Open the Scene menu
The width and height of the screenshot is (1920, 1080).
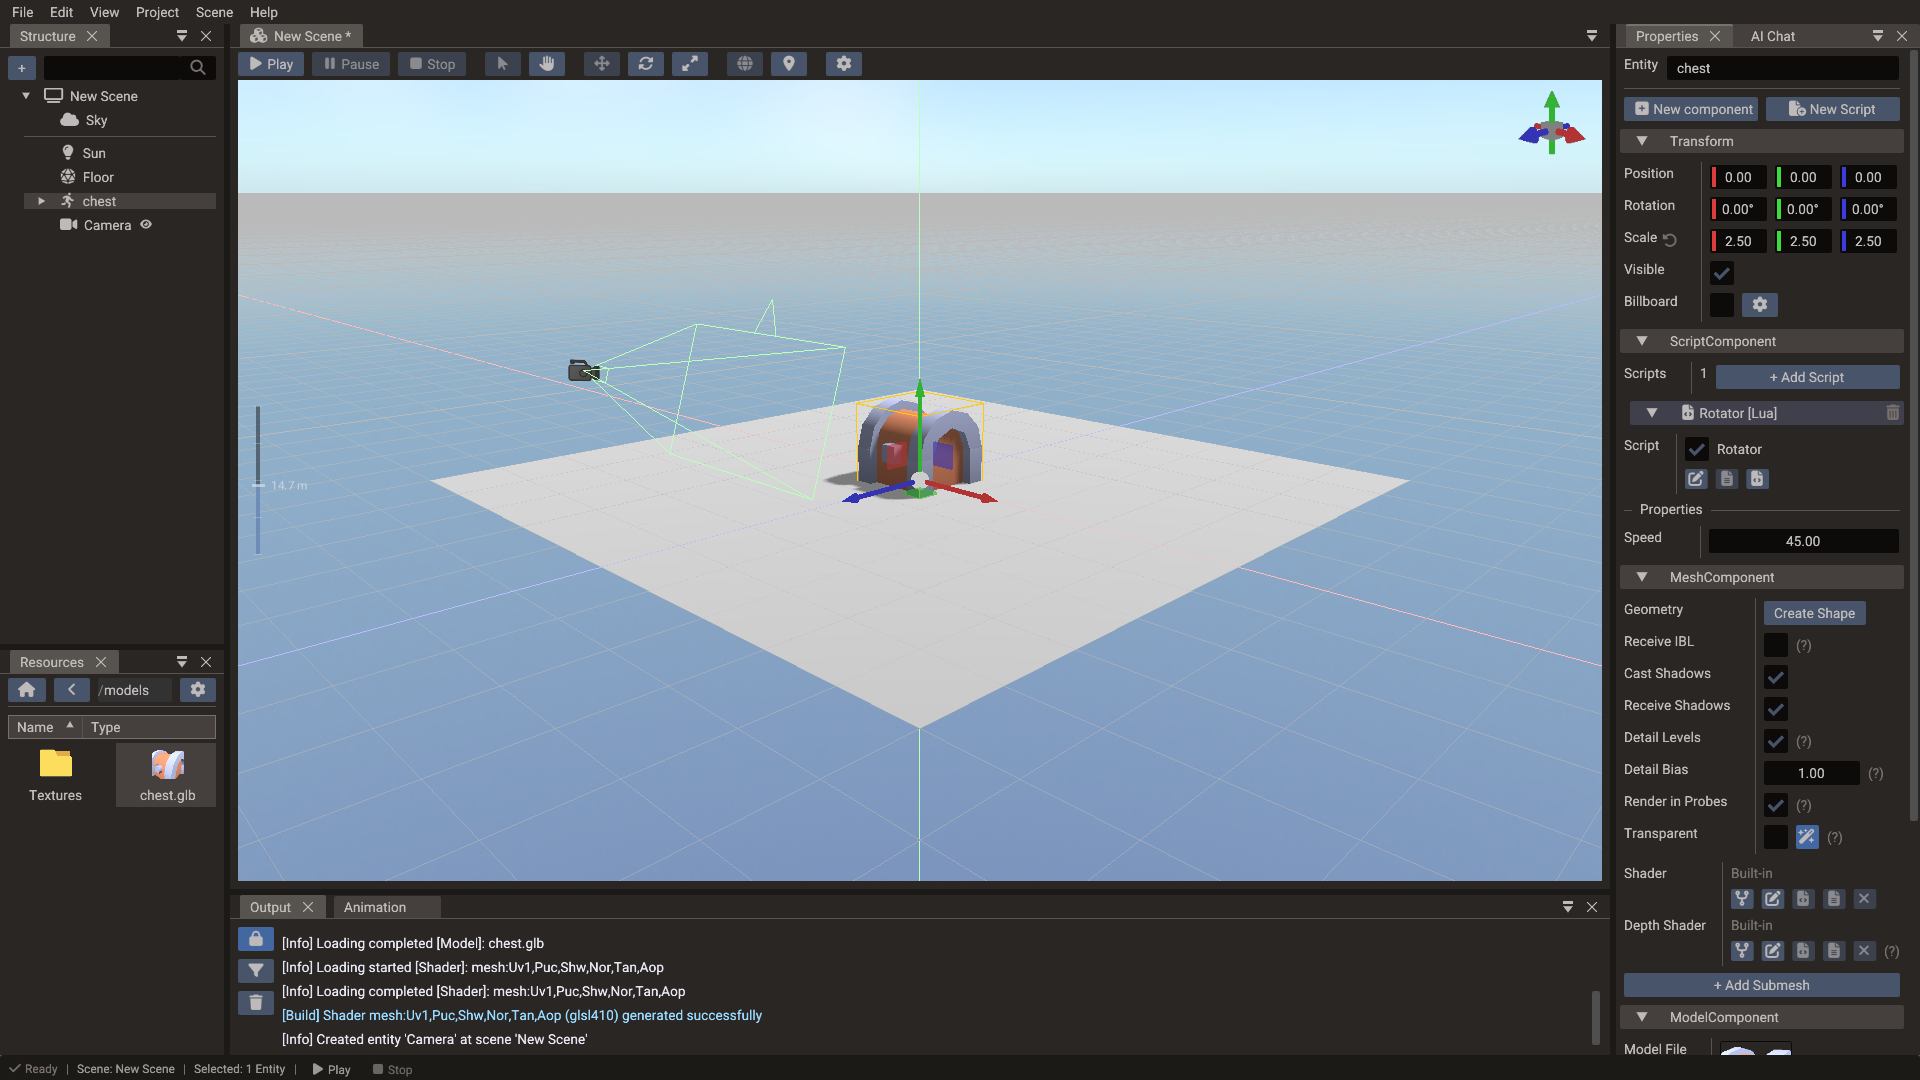[x=214, y=12]
